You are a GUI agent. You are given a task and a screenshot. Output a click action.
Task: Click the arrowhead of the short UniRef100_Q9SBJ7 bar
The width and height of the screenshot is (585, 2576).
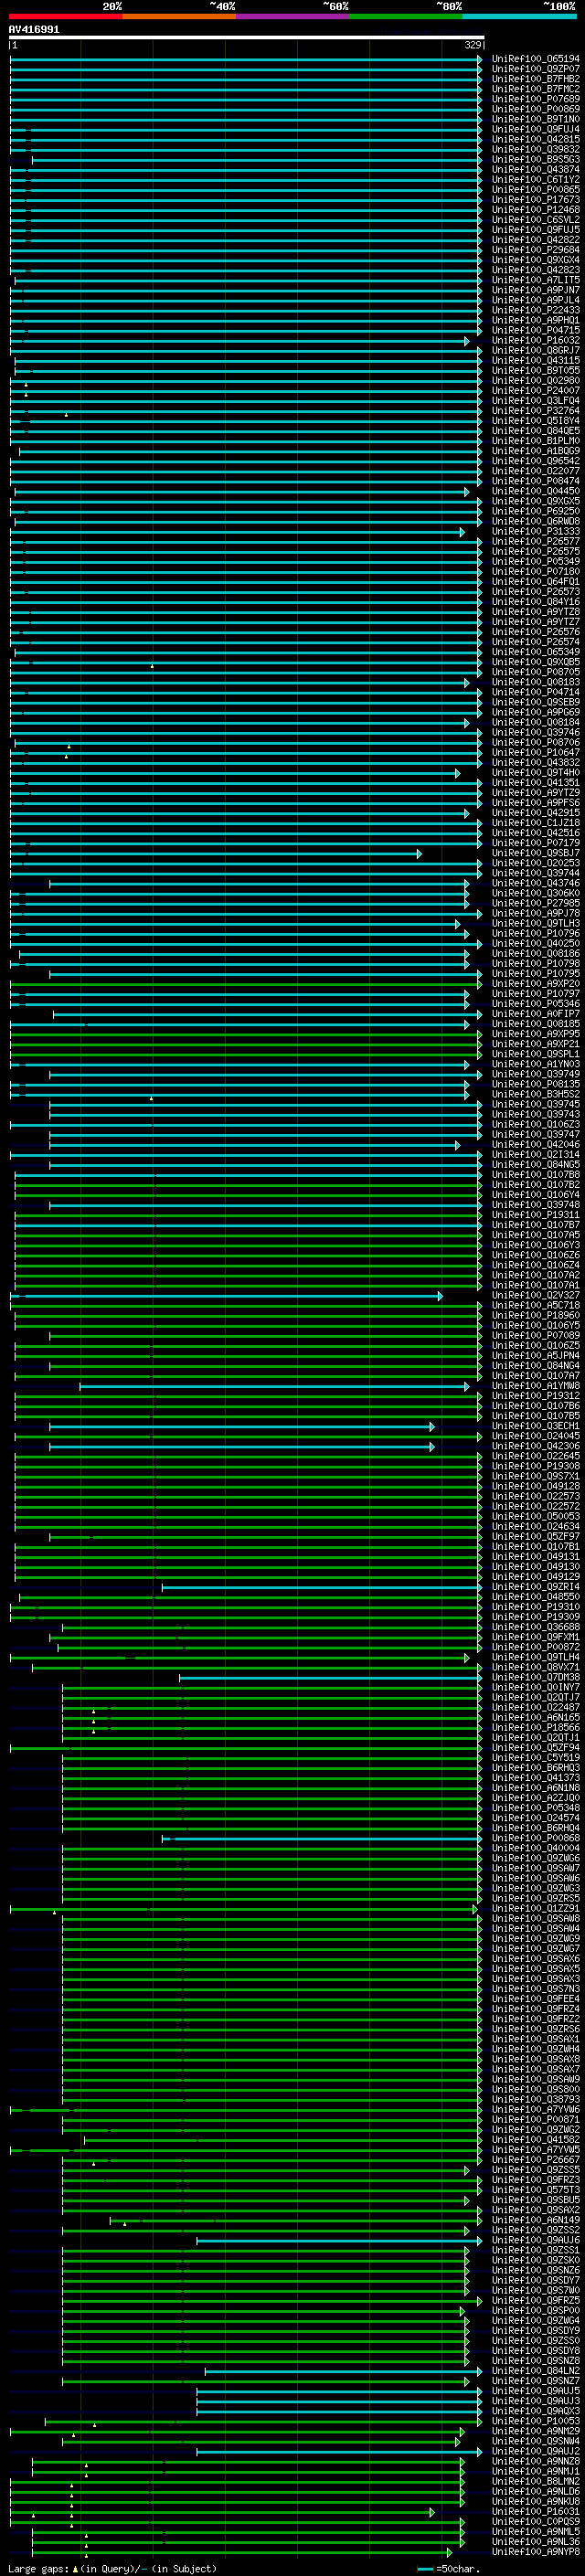419,853
